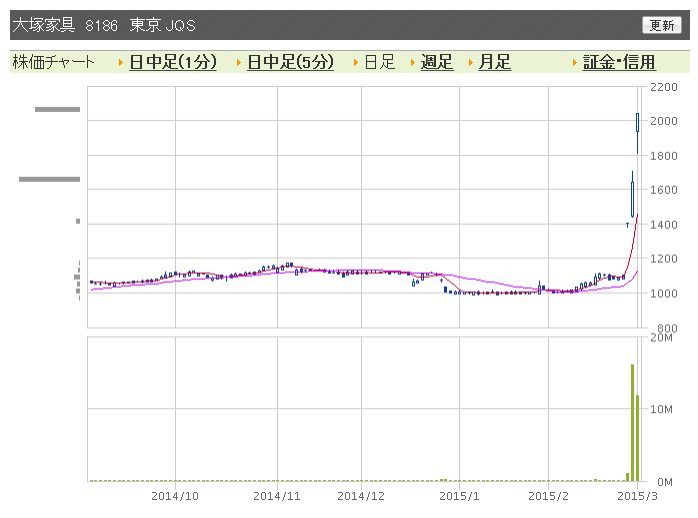Click the 1400 price axis label
The width and height of the screenshot is (698, 518).
(664, 225)
